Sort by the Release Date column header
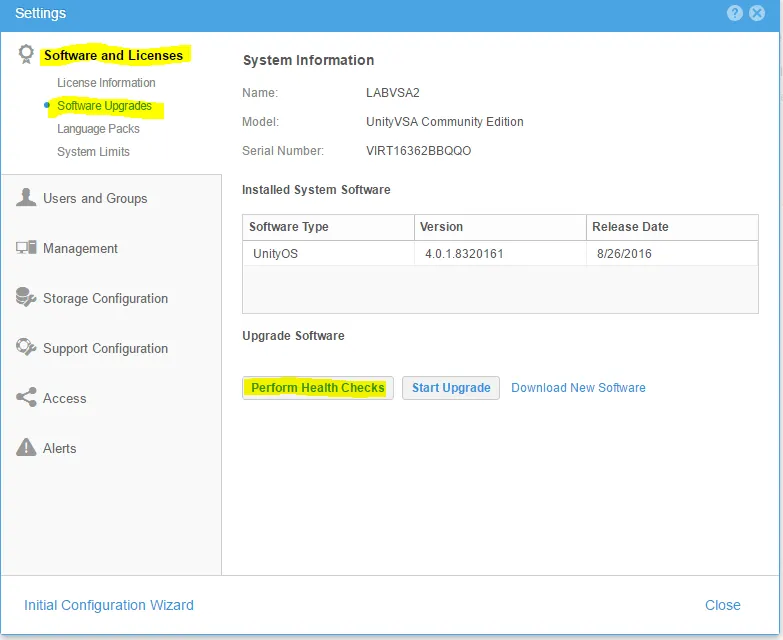The height and width of the screenshot is (640, 783). tap(672, 227)
